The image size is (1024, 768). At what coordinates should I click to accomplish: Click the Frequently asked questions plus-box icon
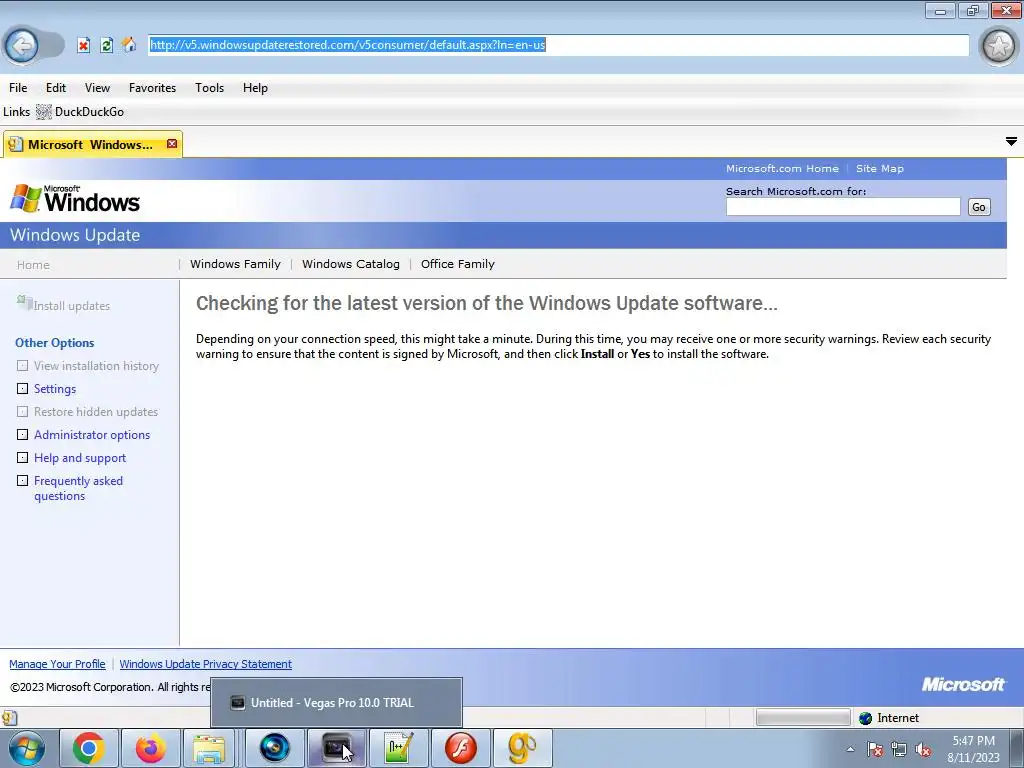pyautogui.click(x=22, y=481)
